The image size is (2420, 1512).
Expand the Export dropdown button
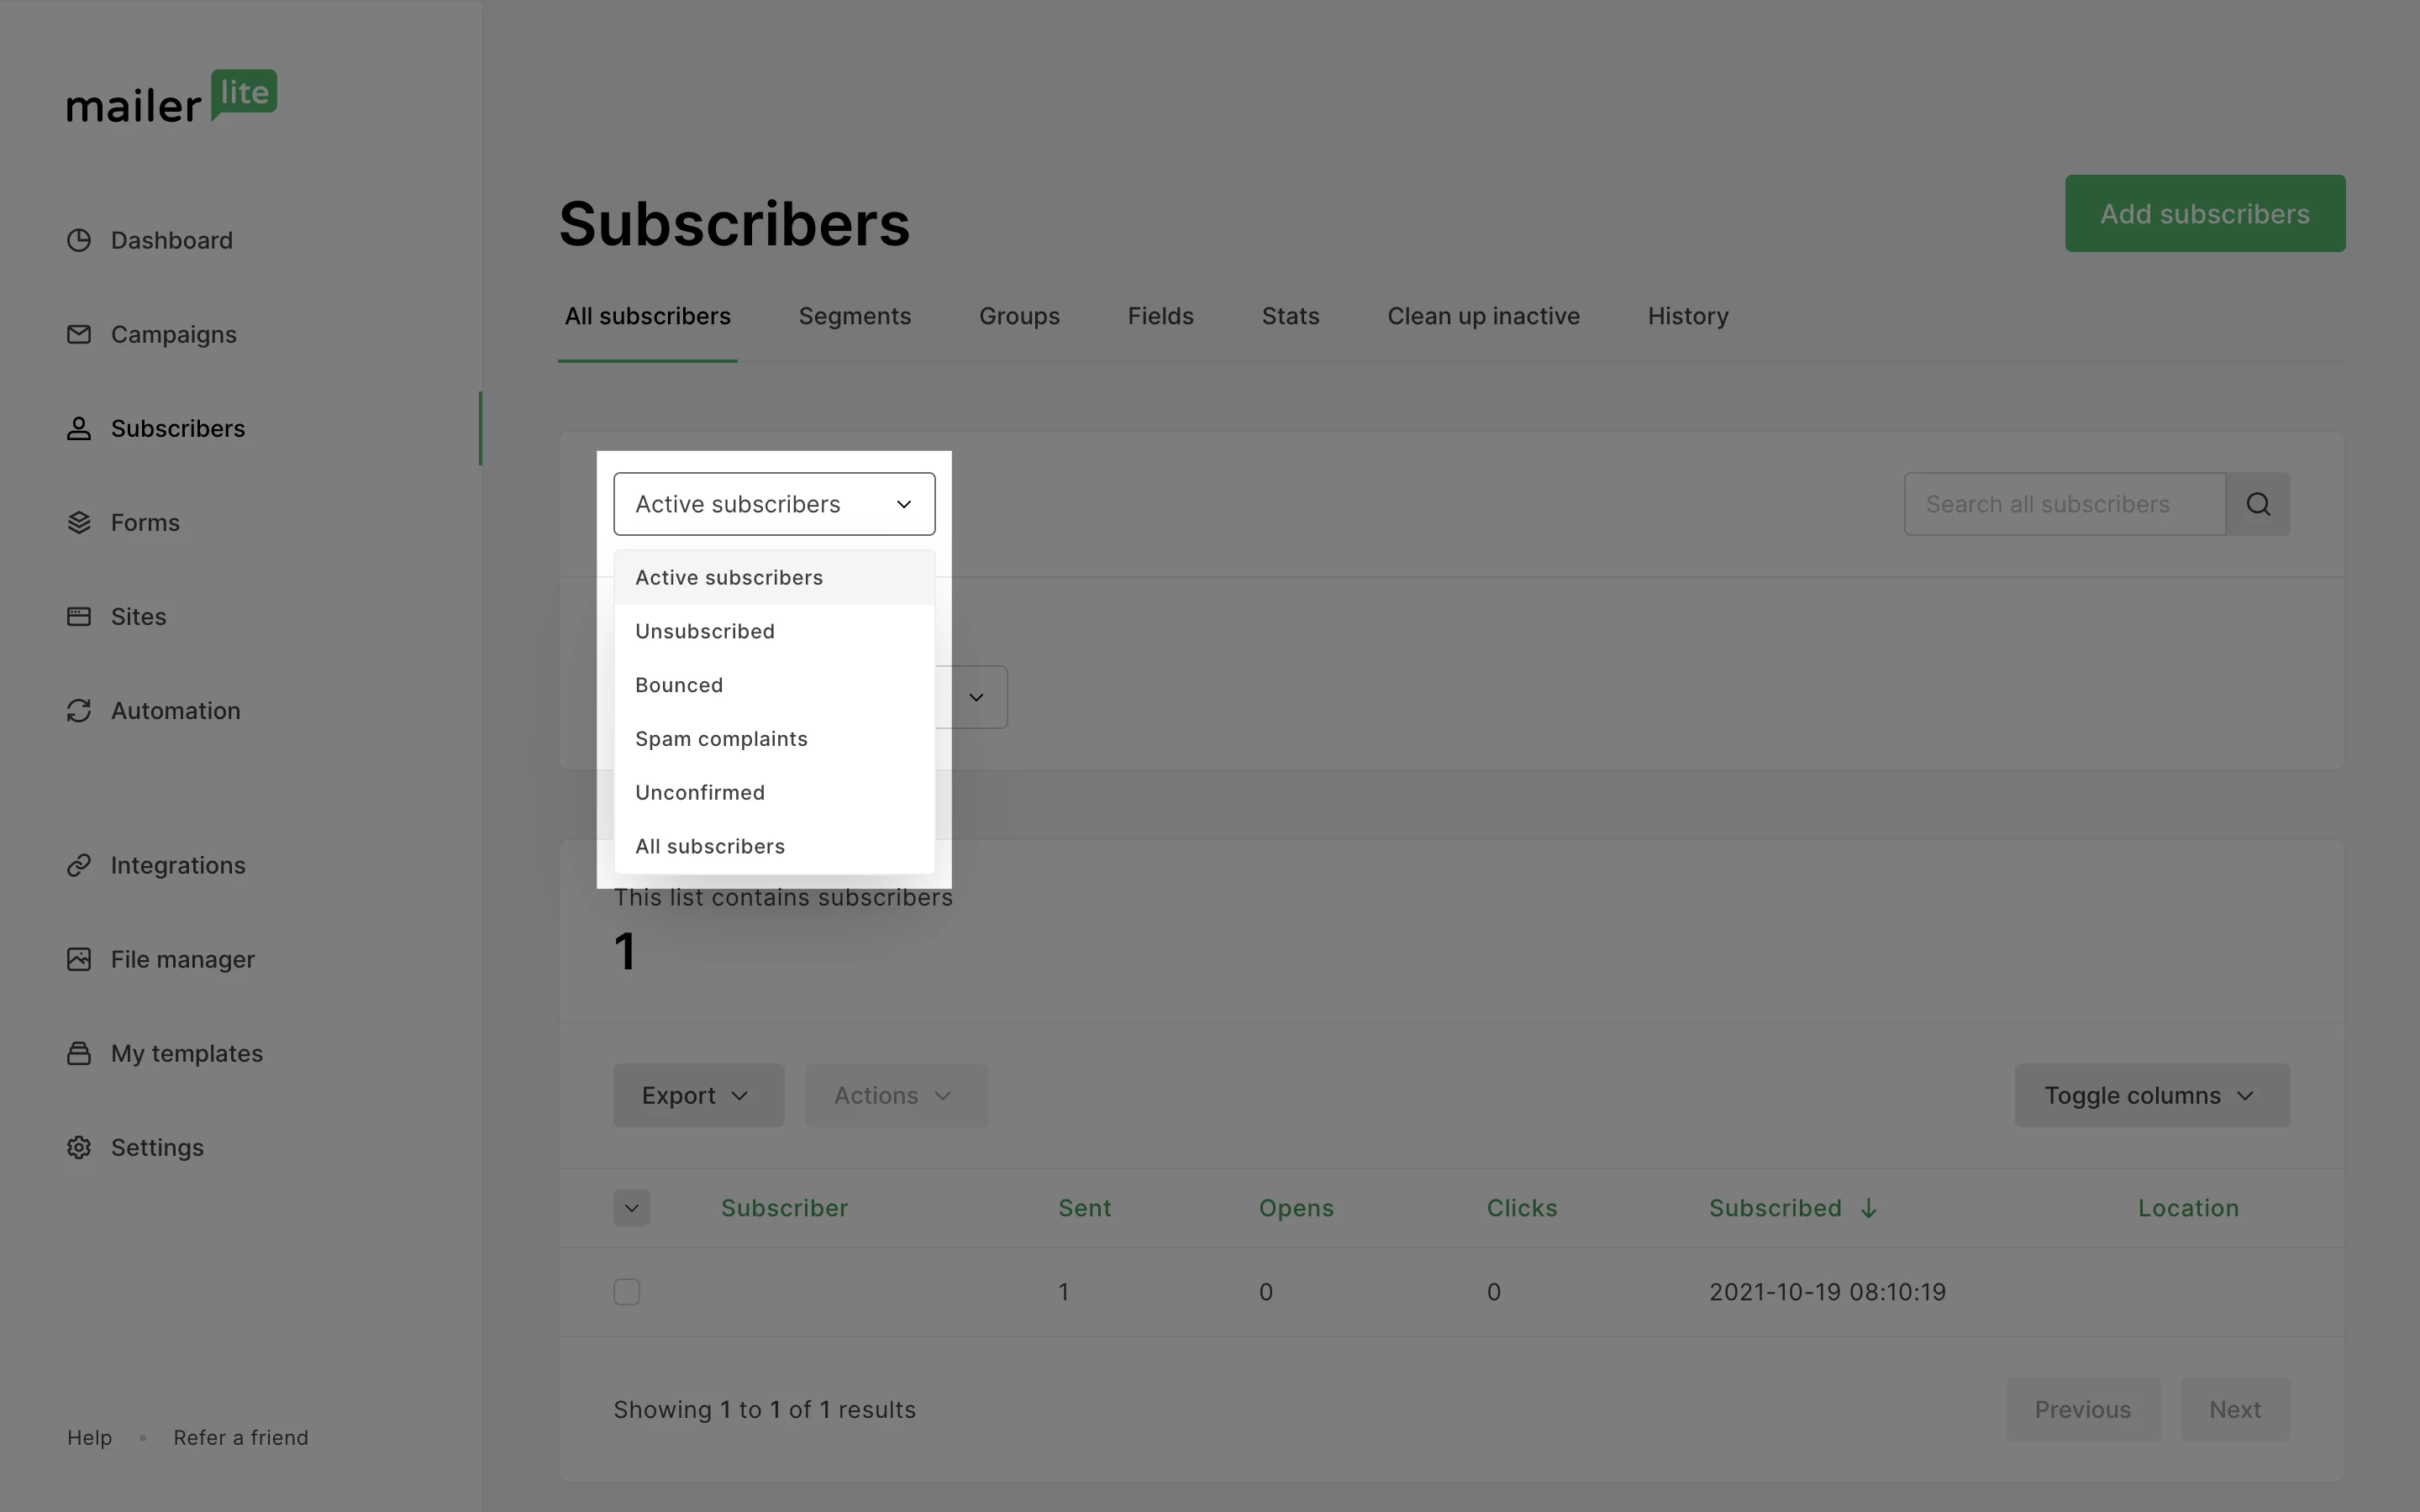[698, 1095]
